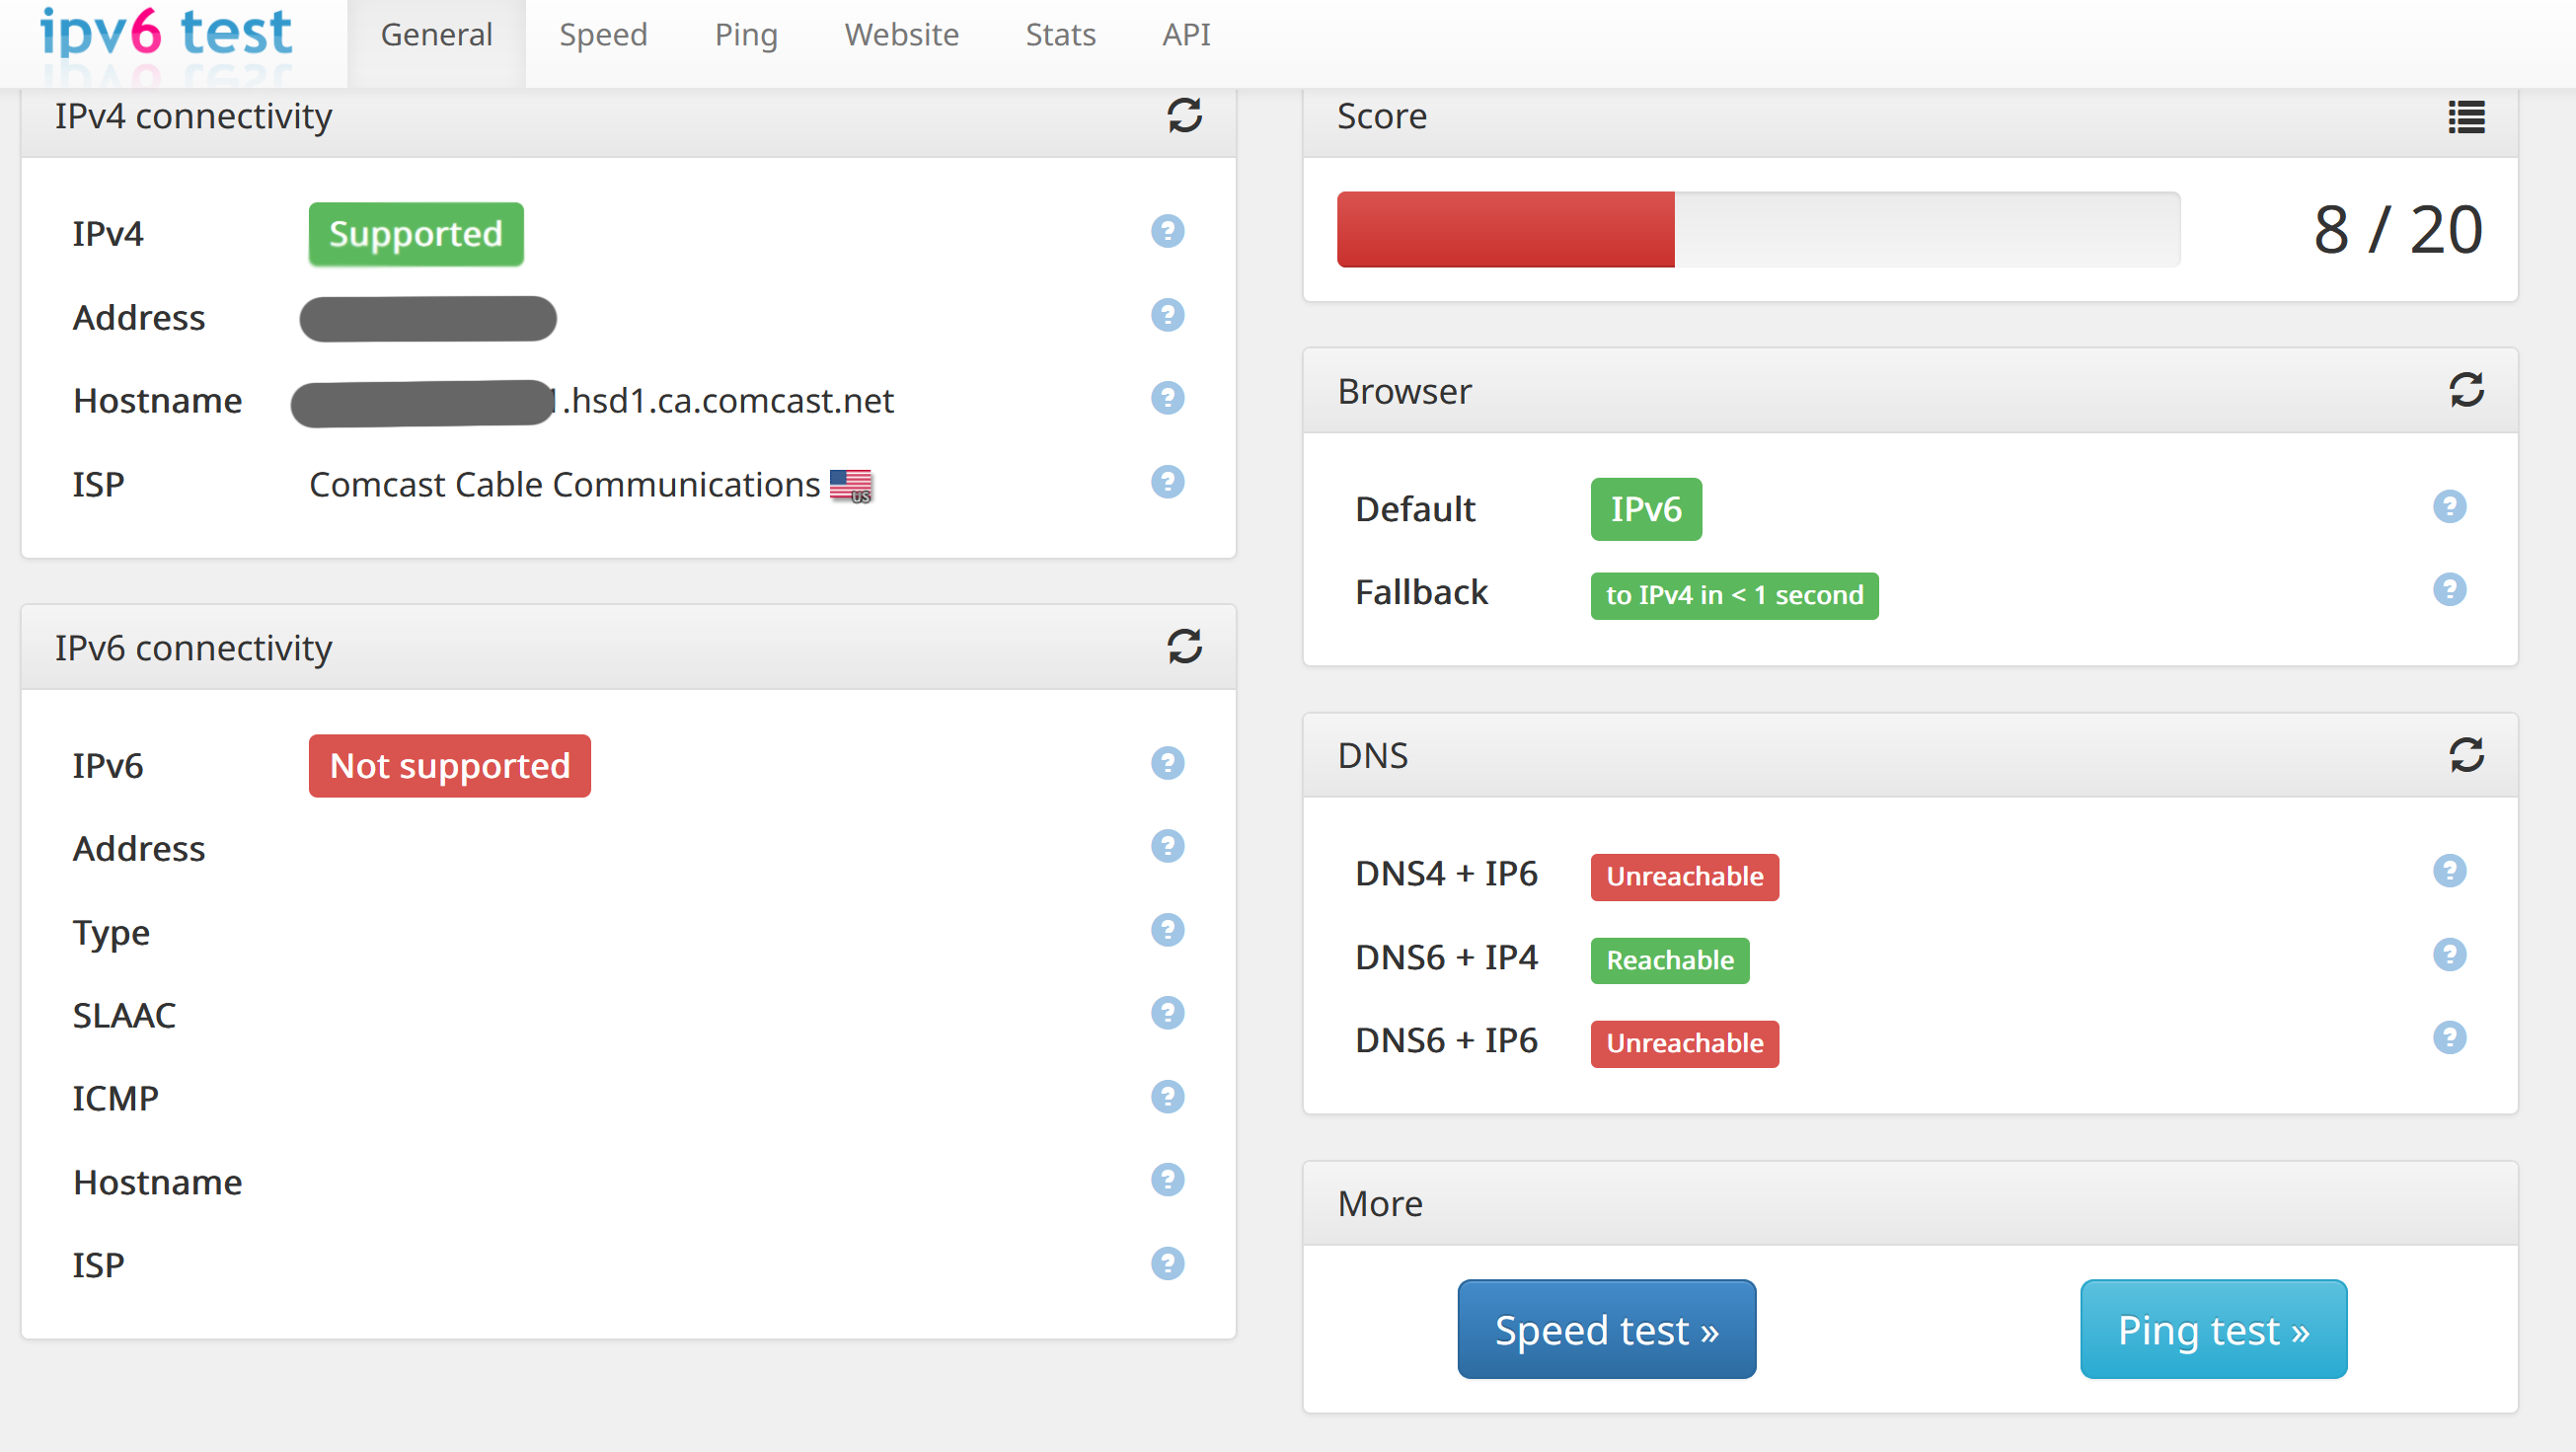Screen dimensions: 2576x1452
Task: Open help for Comcast ISP row
Action: tap(1167, 483)
